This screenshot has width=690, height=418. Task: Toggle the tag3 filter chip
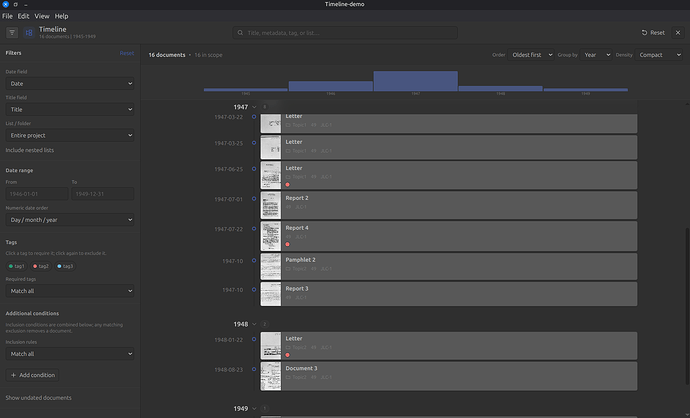tap(65, 266)
